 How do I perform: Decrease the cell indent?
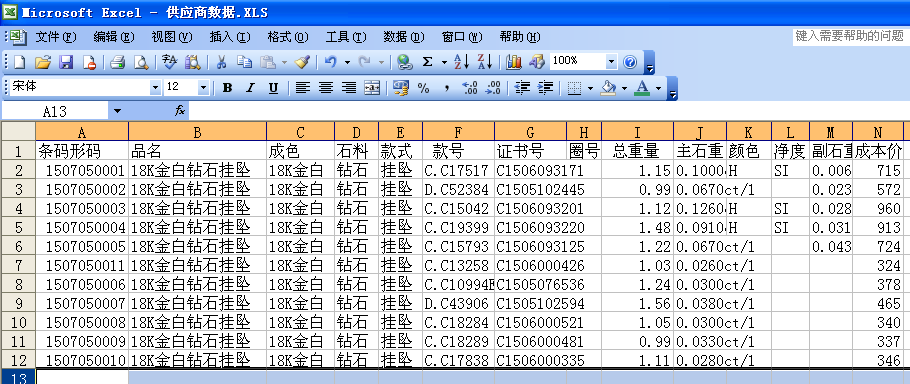click(523, 88)
